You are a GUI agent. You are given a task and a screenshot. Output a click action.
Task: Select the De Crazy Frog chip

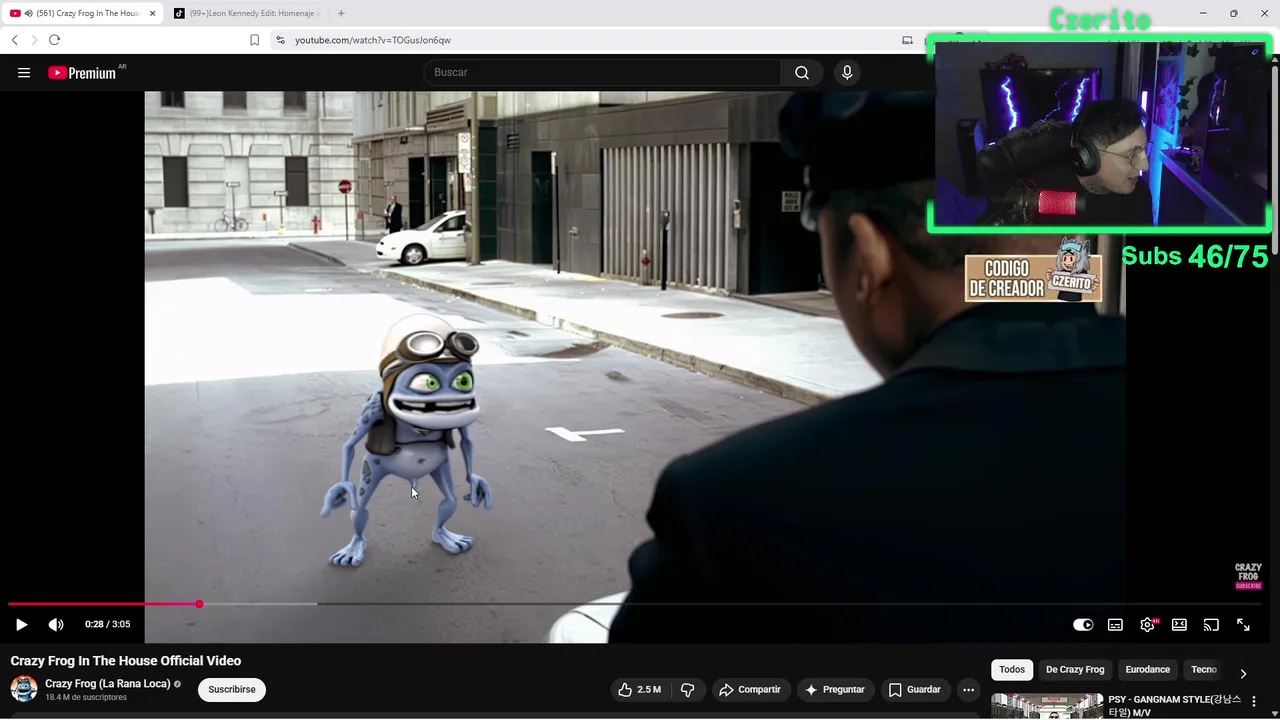coord(1075,669)
